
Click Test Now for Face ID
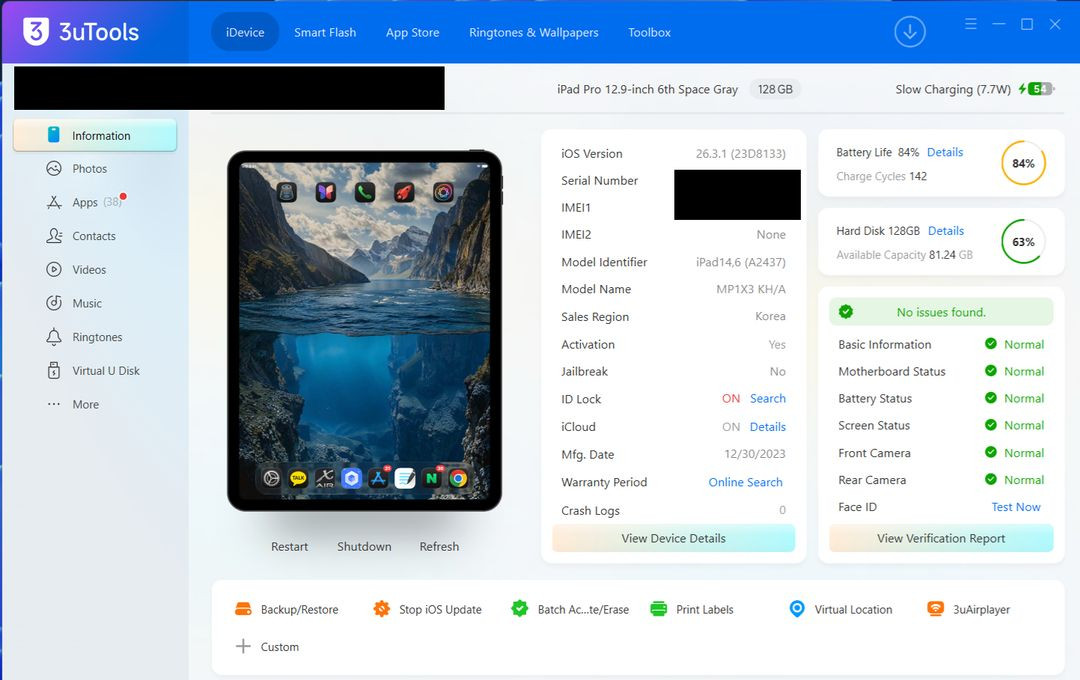tap(1015, 507)
